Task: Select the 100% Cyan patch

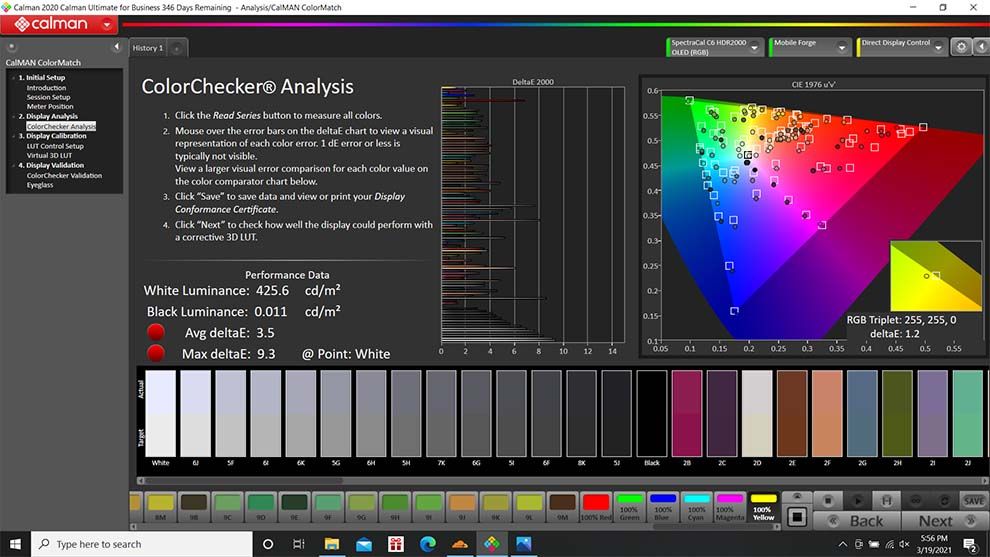Action: click(x=696, y=507)
